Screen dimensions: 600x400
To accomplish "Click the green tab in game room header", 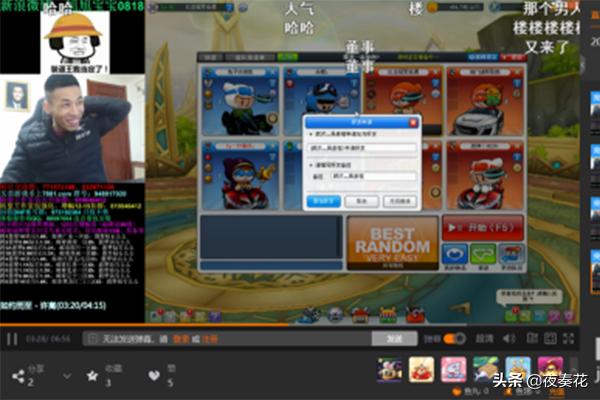I will click(287, 57).
